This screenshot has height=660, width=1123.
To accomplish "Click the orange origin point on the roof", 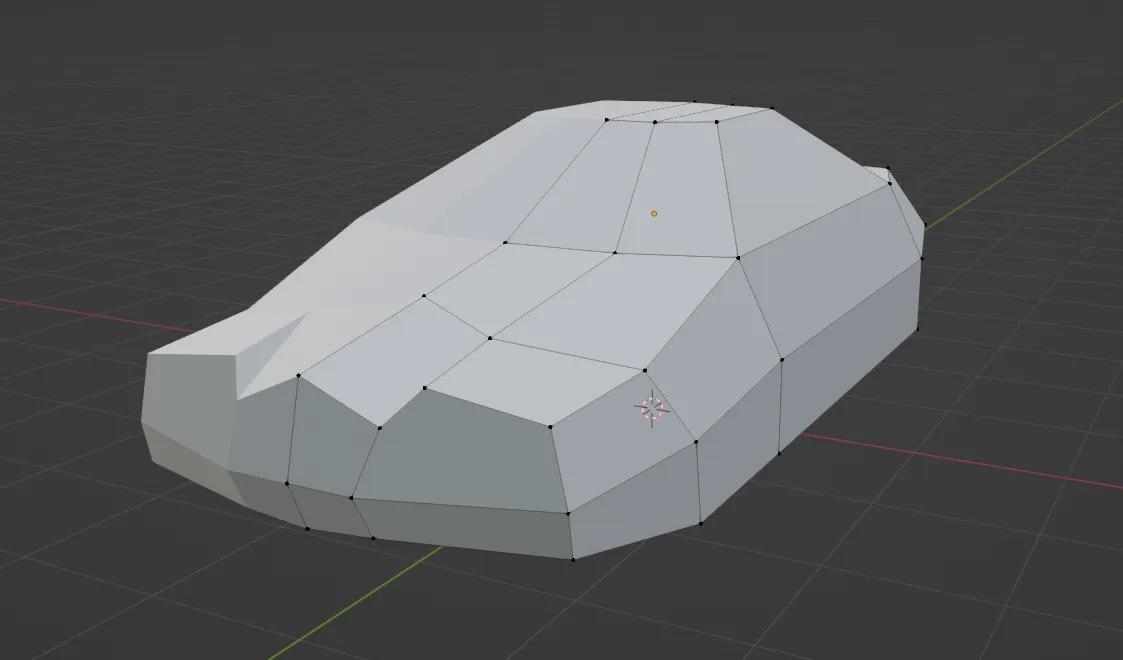I will 654,212.
